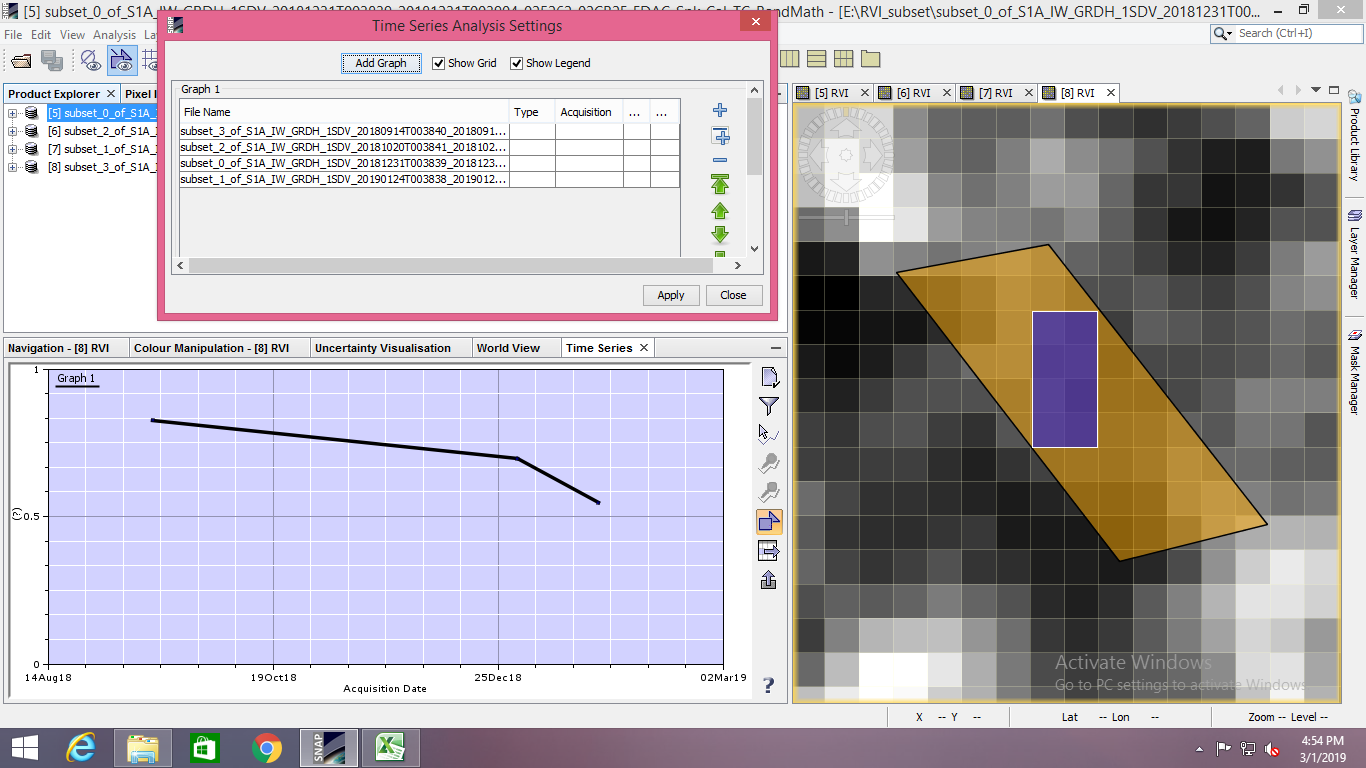The width and height of the screenshot is (1366, 768).
Task: Click the export table arrow icon
Action: pos(769,551)
